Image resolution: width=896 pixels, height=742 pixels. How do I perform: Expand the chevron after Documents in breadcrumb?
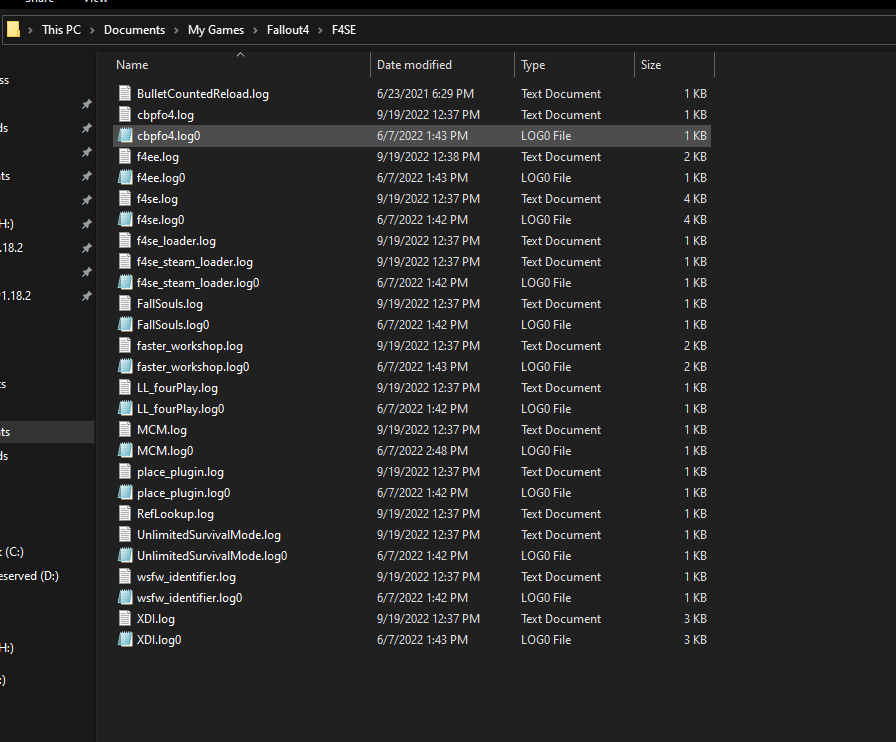click(176, 30)
